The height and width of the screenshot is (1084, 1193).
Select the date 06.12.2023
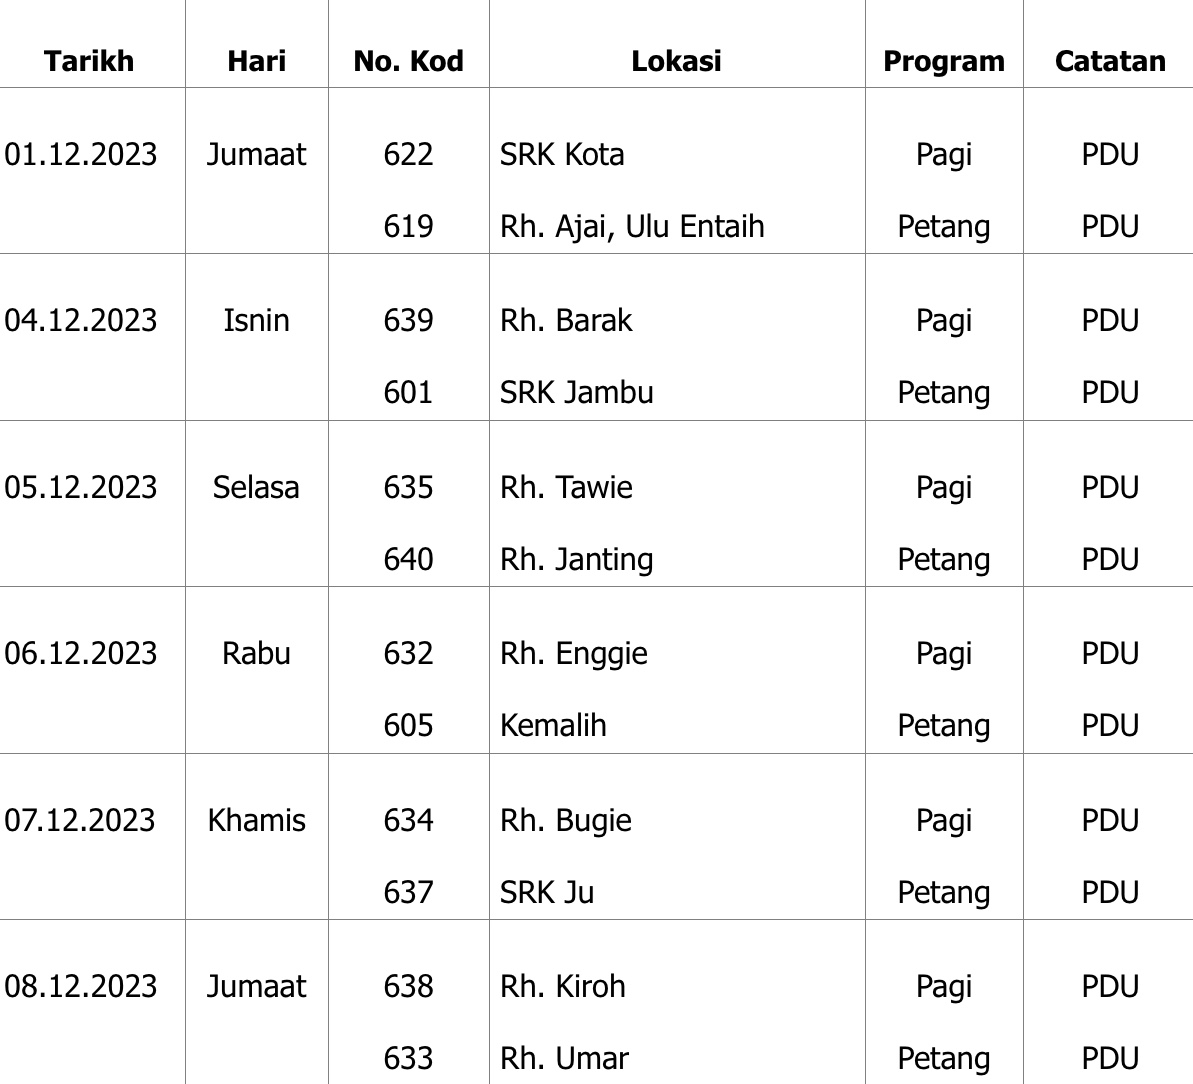[x=81, y=653]
